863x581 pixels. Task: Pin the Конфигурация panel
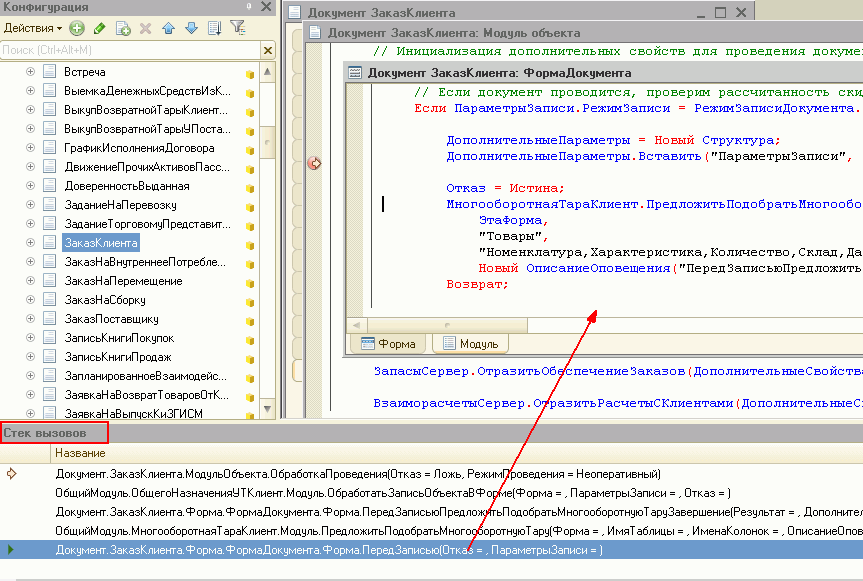pyautogui.click(x=249, y=7)
